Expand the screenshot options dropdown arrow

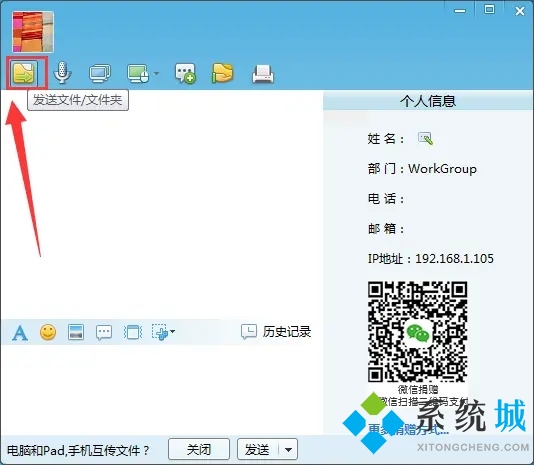click(x=172, y=331)
